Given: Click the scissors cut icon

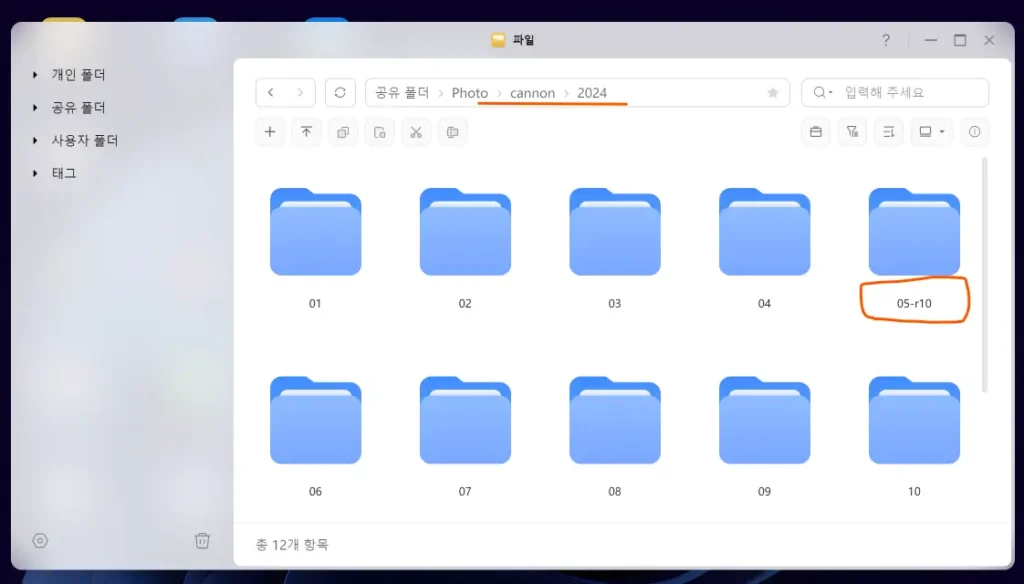Looking at the screenshot, I should (x=416, y=132).
